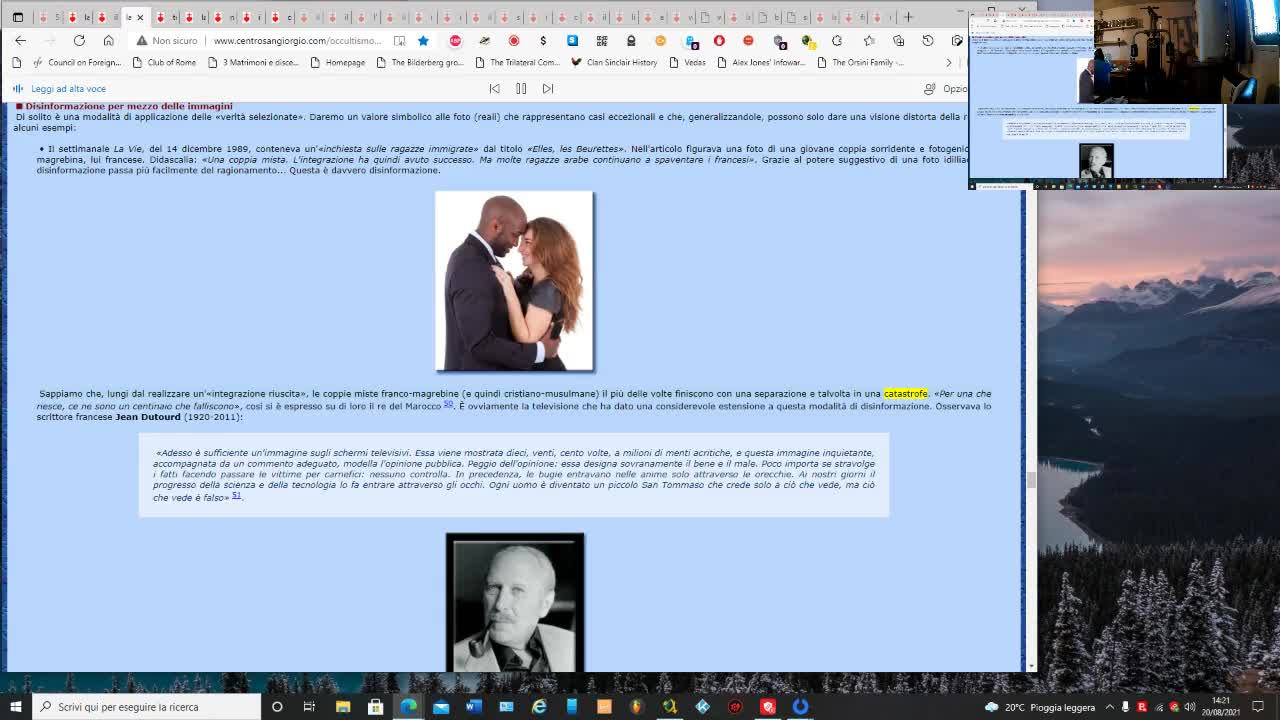This screenshot has width=1280, height=720.
Task: Open Internet Explorer from taskbar
Action: click(x=539, y=707)
